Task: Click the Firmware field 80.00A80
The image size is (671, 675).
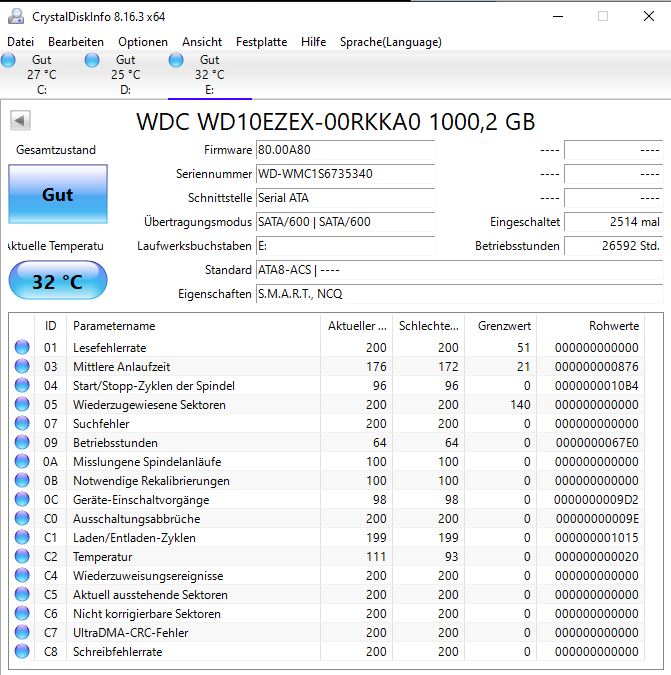Action: 345,150
